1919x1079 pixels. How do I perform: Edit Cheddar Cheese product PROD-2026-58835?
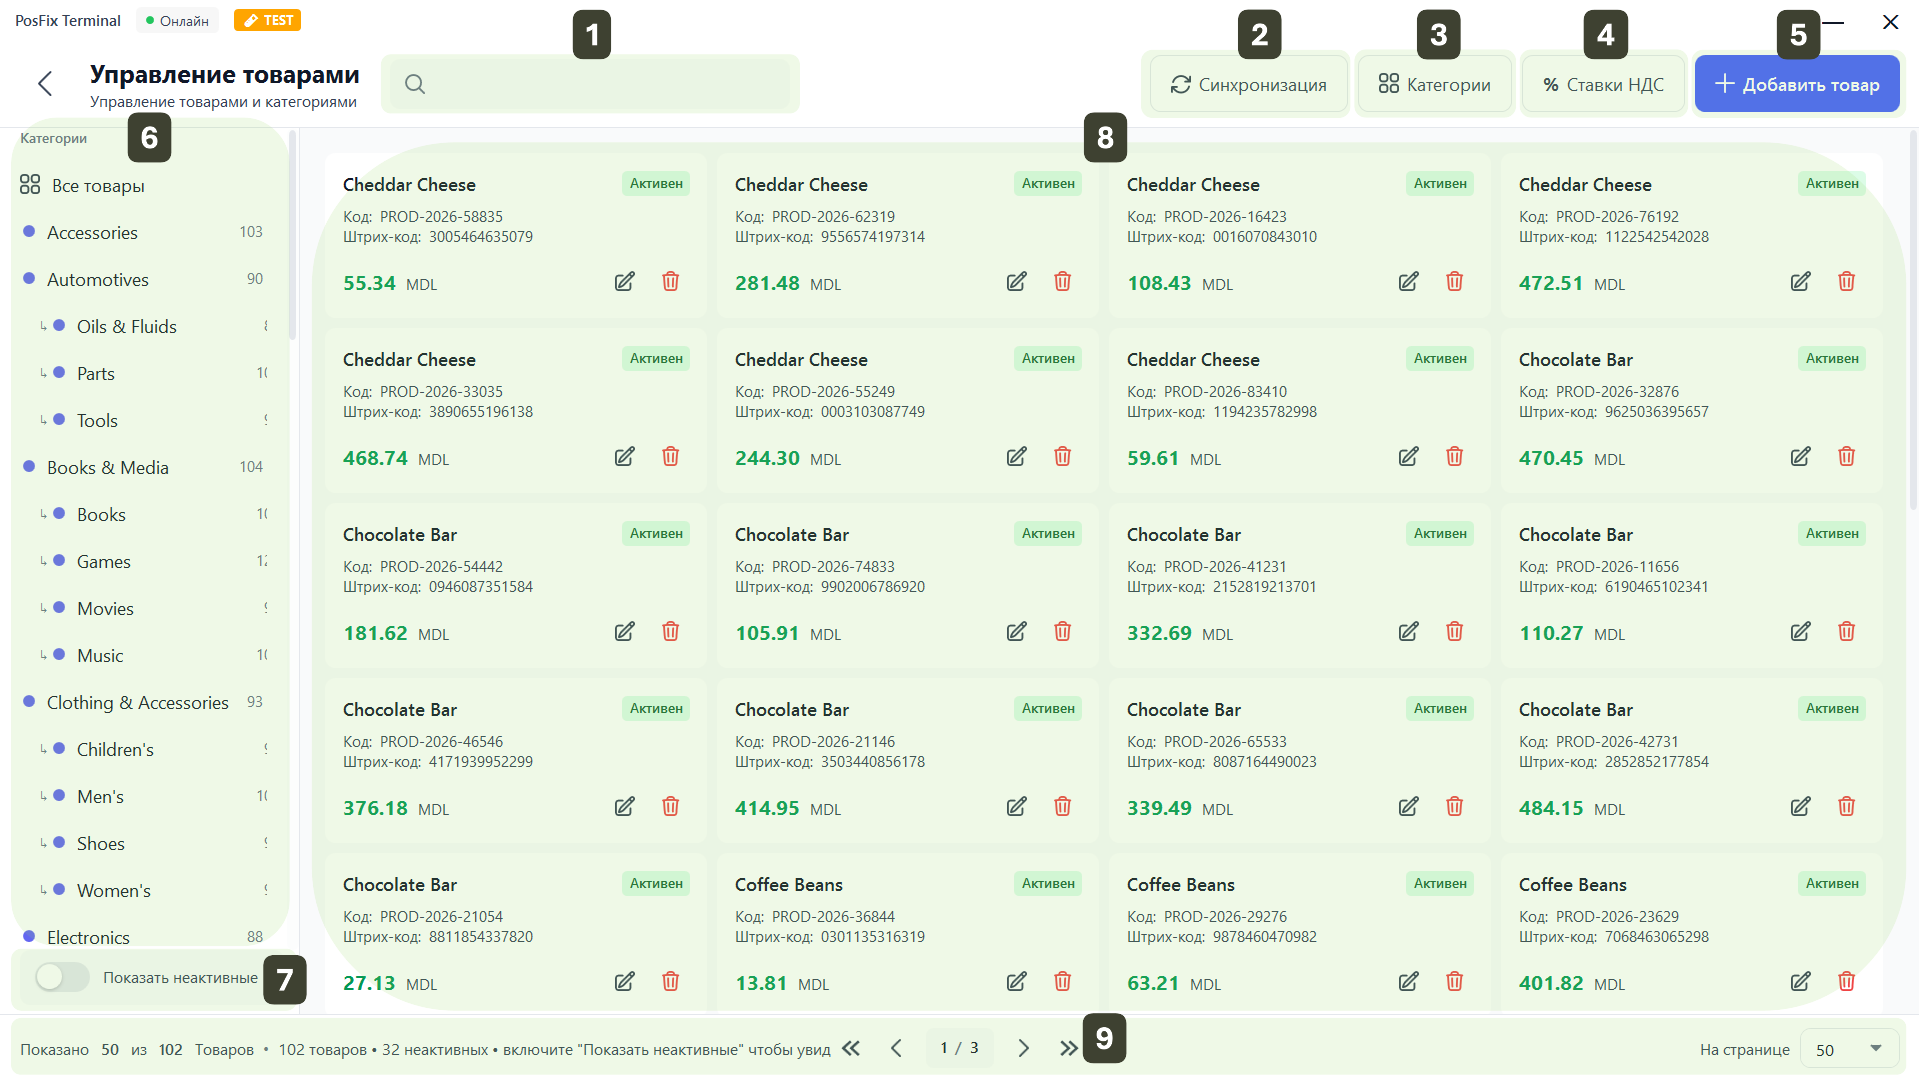click(x=624, y=282)
